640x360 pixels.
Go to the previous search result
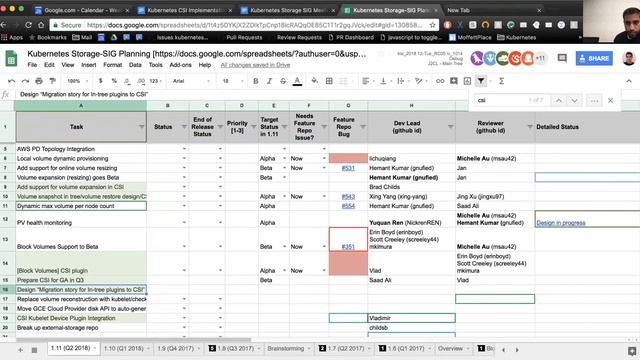tap(559, 100)
